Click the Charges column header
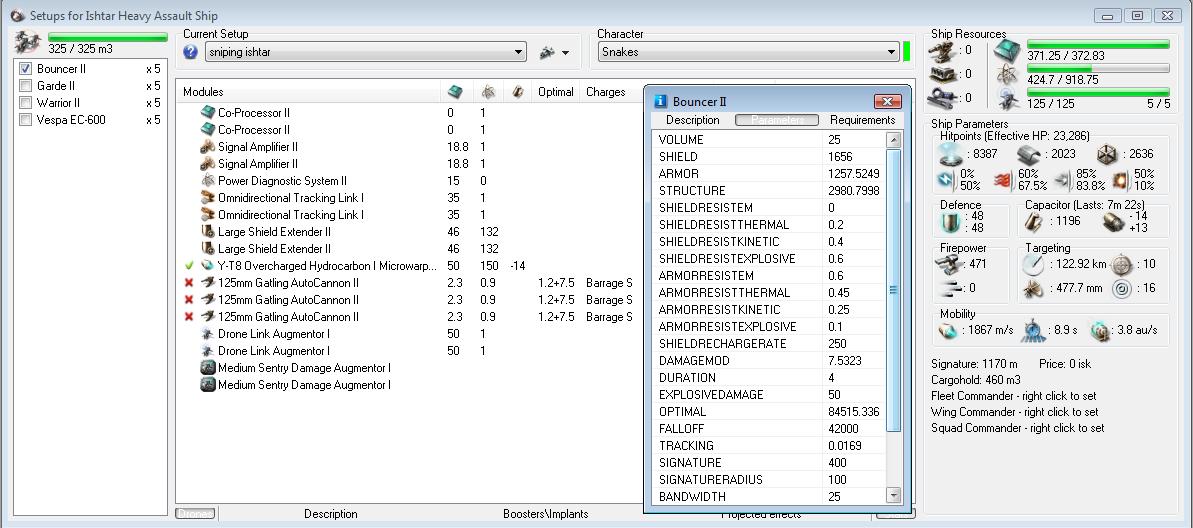 click(x=606, y=92)
